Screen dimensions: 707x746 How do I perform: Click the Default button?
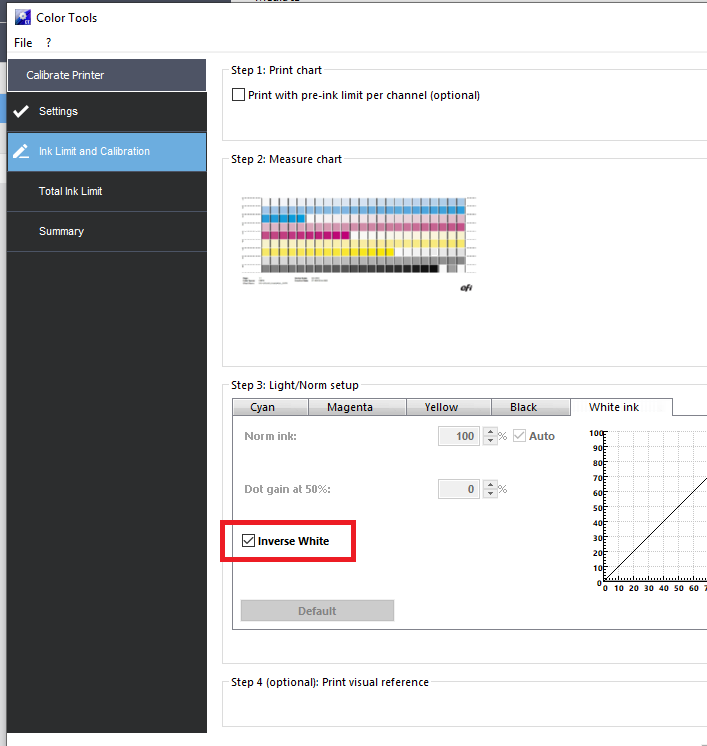point(317,611)
